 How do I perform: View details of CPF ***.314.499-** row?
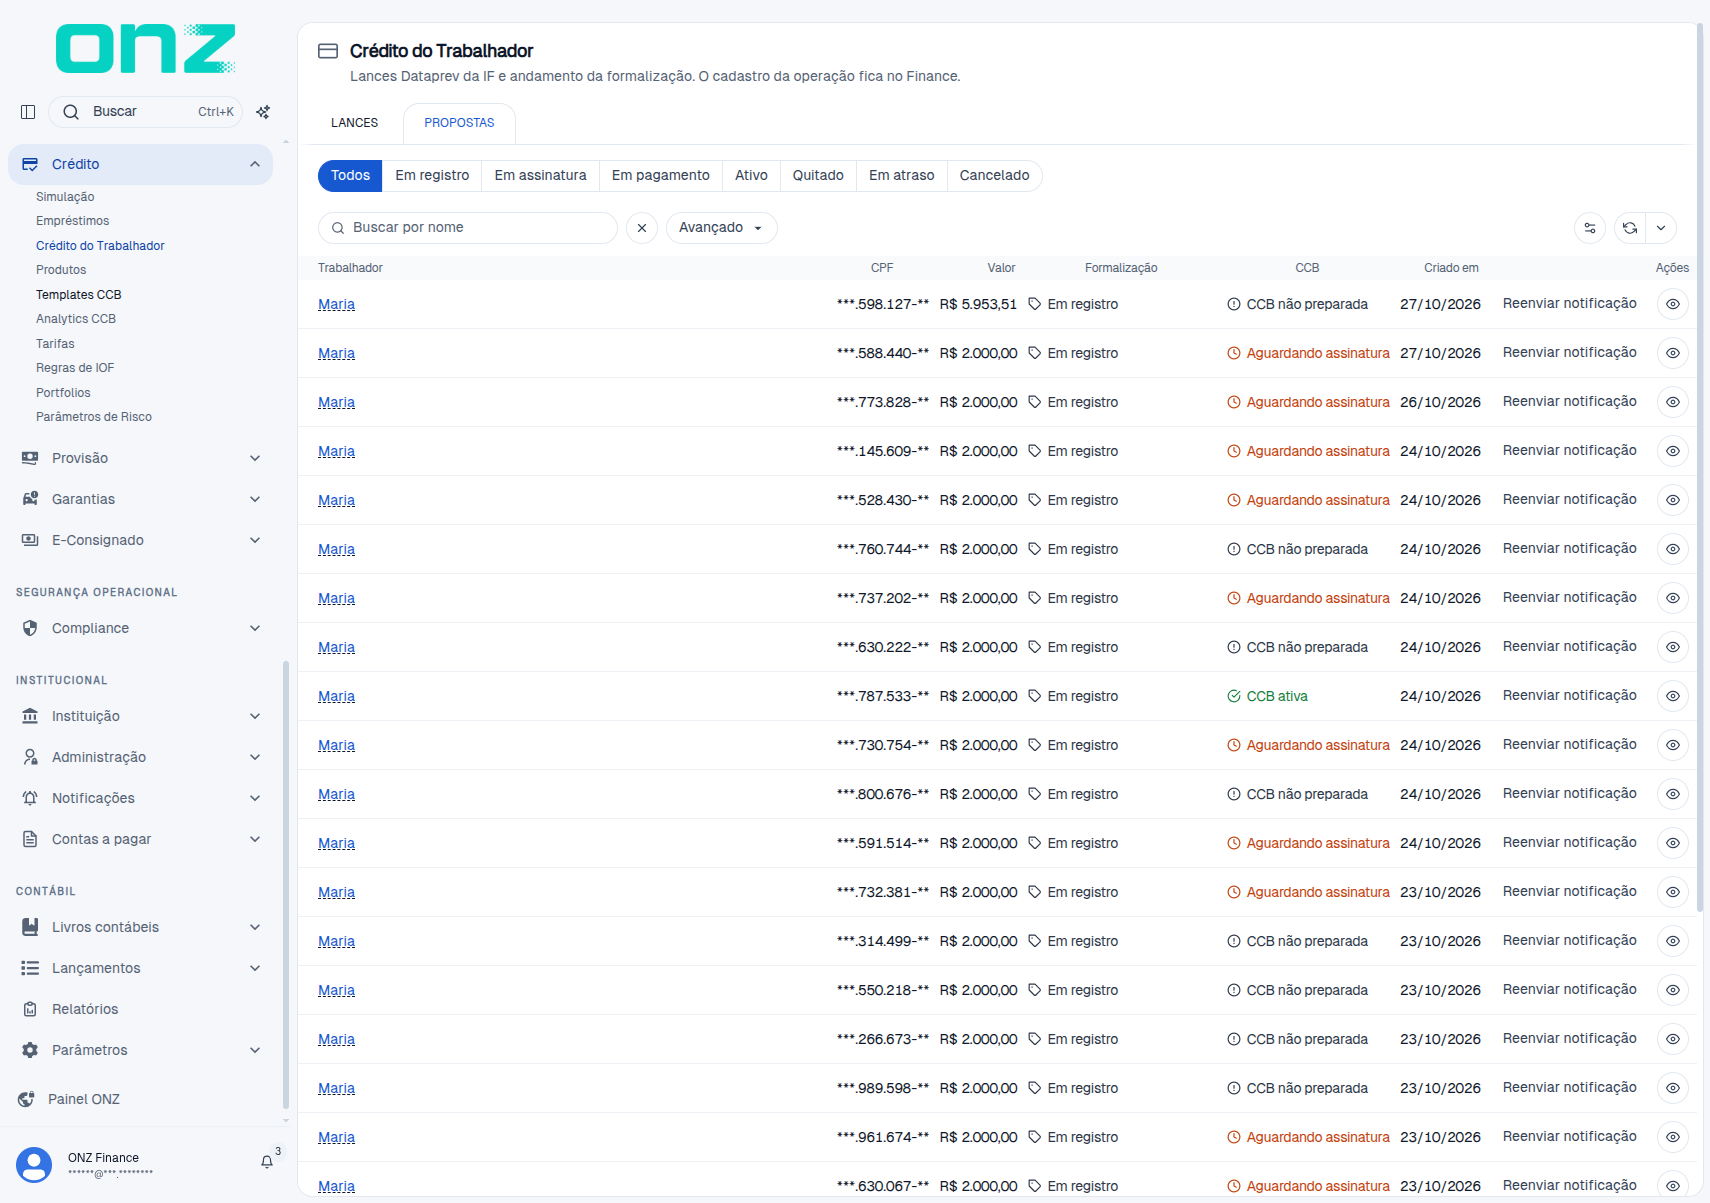1673,941
